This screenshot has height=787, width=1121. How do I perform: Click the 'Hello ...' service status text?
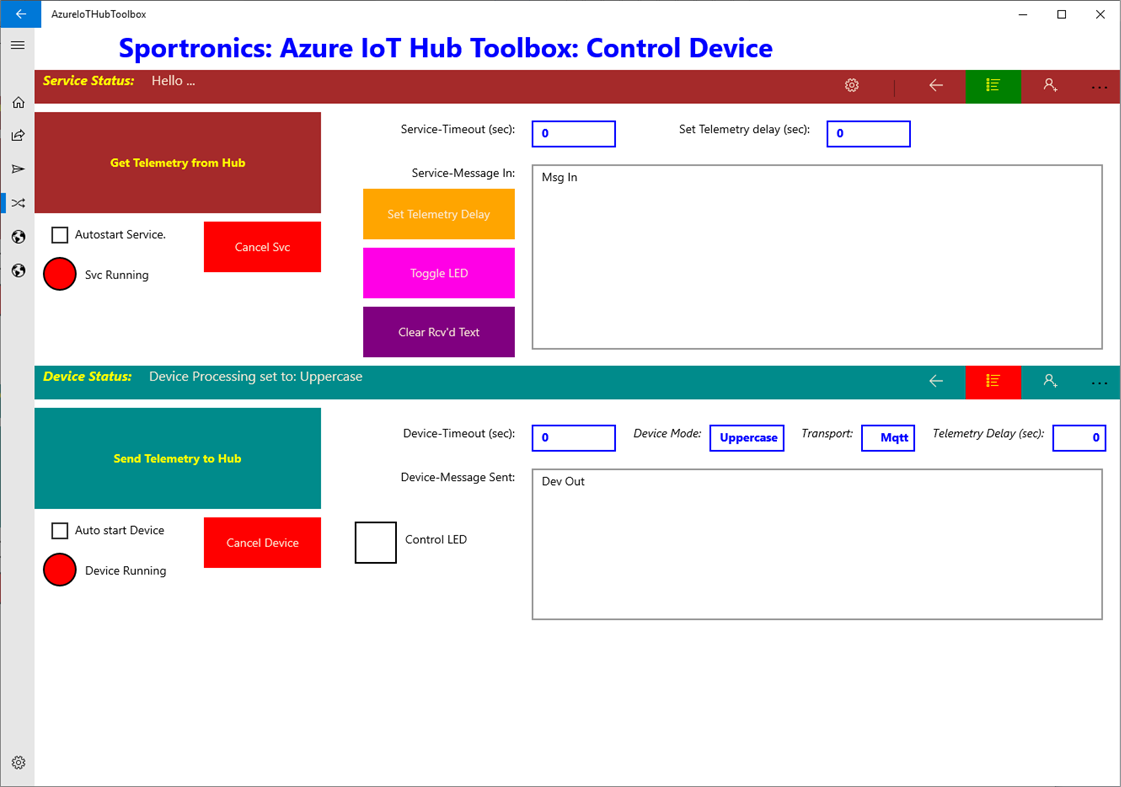(173, 81)
